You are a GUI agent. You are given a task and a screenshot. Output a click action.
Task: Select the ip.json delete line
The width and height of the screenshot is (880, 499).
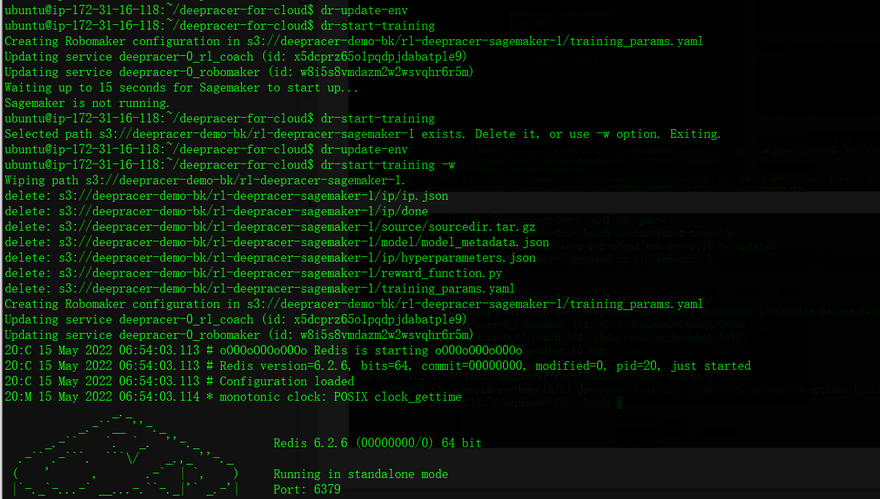coord(226,196)
